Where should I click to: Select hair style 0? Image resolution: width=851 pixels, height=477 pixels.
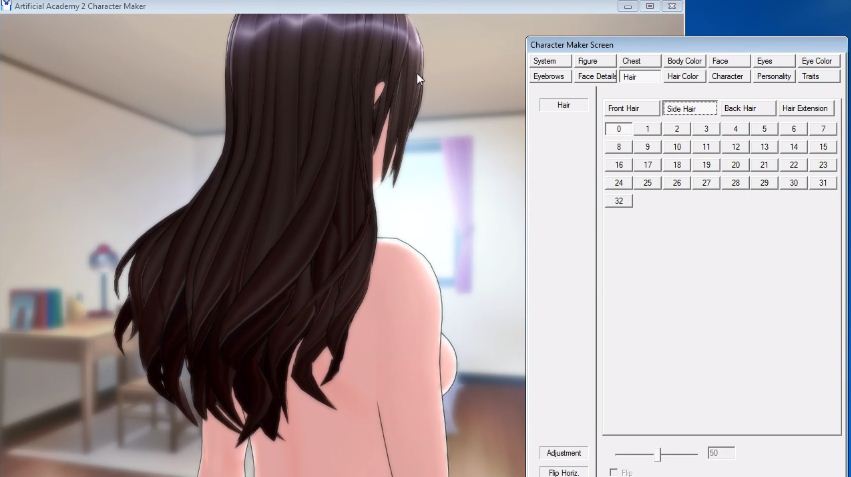pyautogui.click(x=619, y=129)
